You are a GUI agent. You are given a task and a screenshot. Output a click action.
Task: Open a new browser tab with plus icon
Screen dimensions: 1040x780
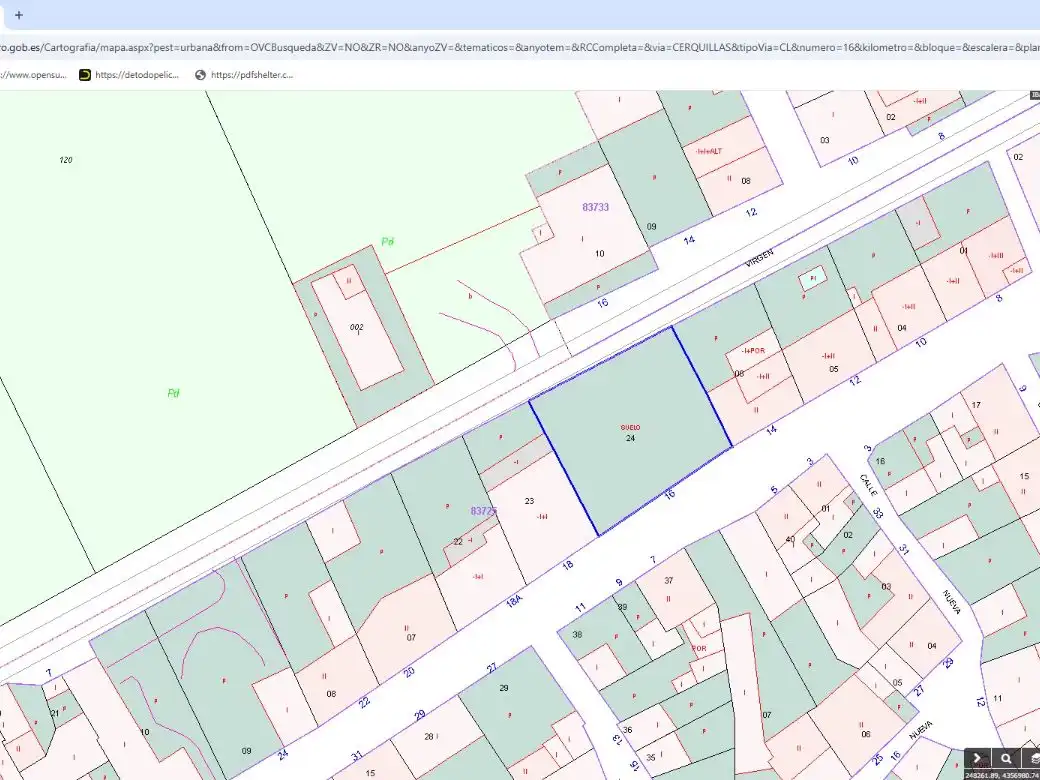pyautogui.click(x=19, y=15)
